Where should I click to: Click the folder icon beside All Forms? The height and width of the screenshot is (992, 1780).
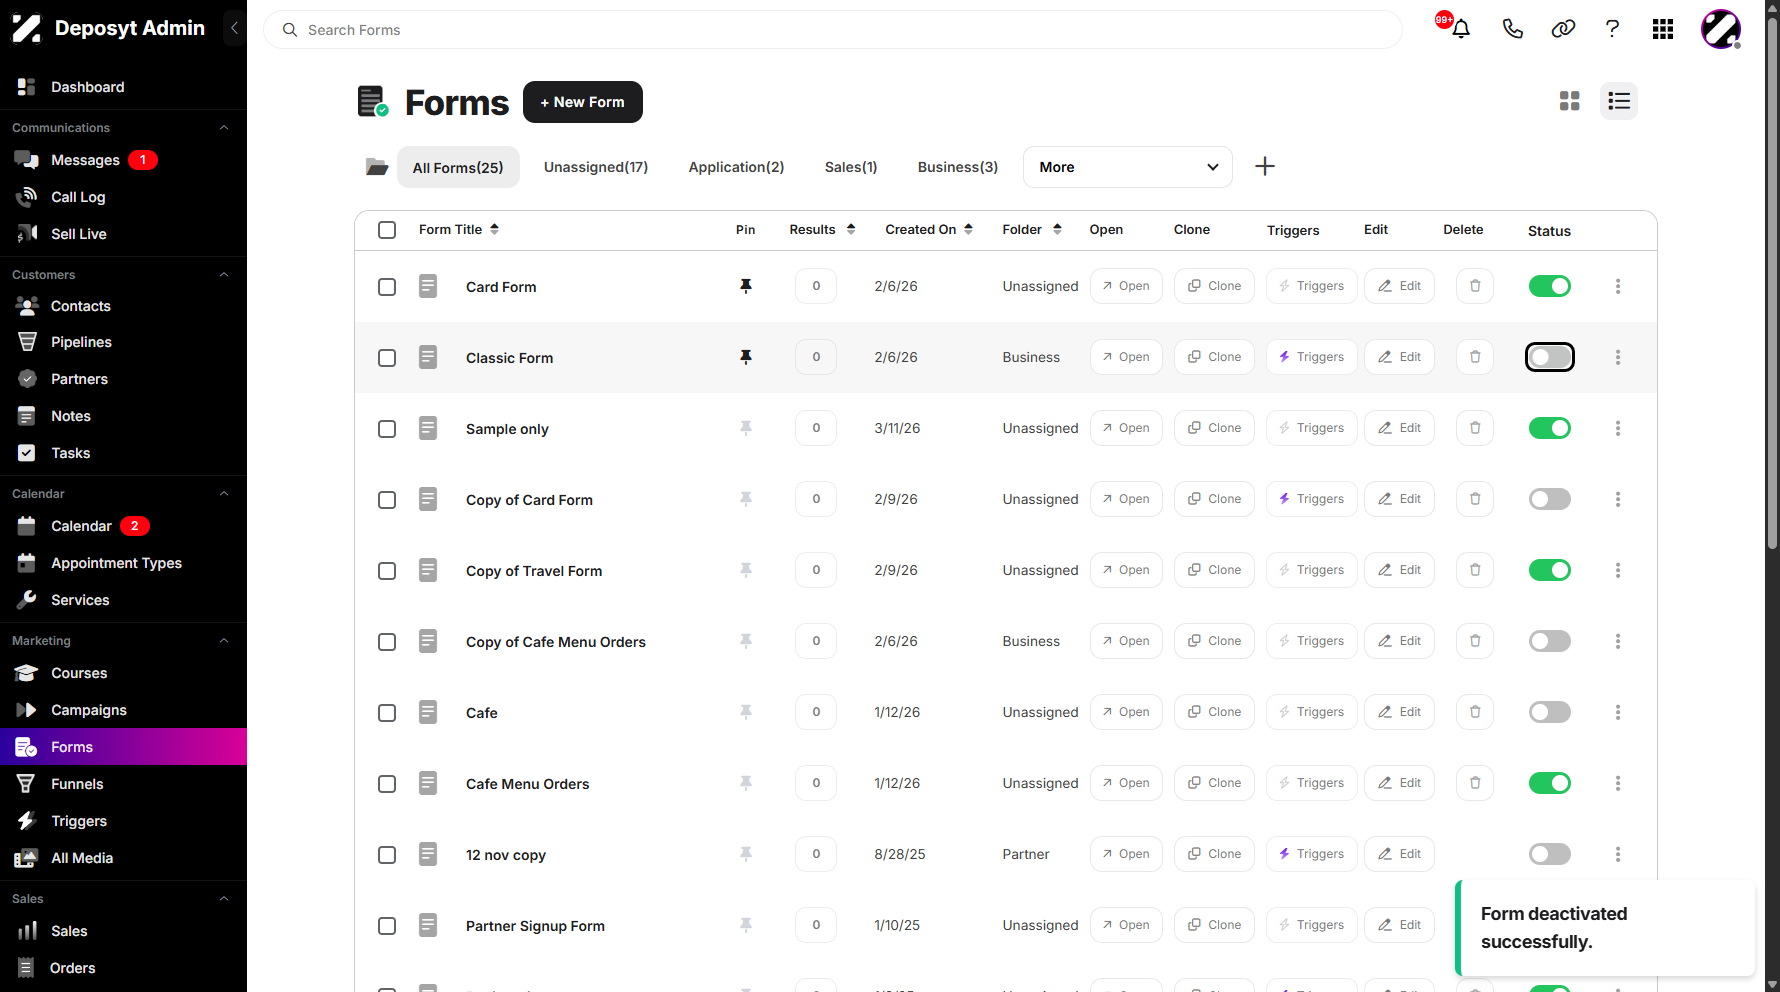tap(376, 166)
